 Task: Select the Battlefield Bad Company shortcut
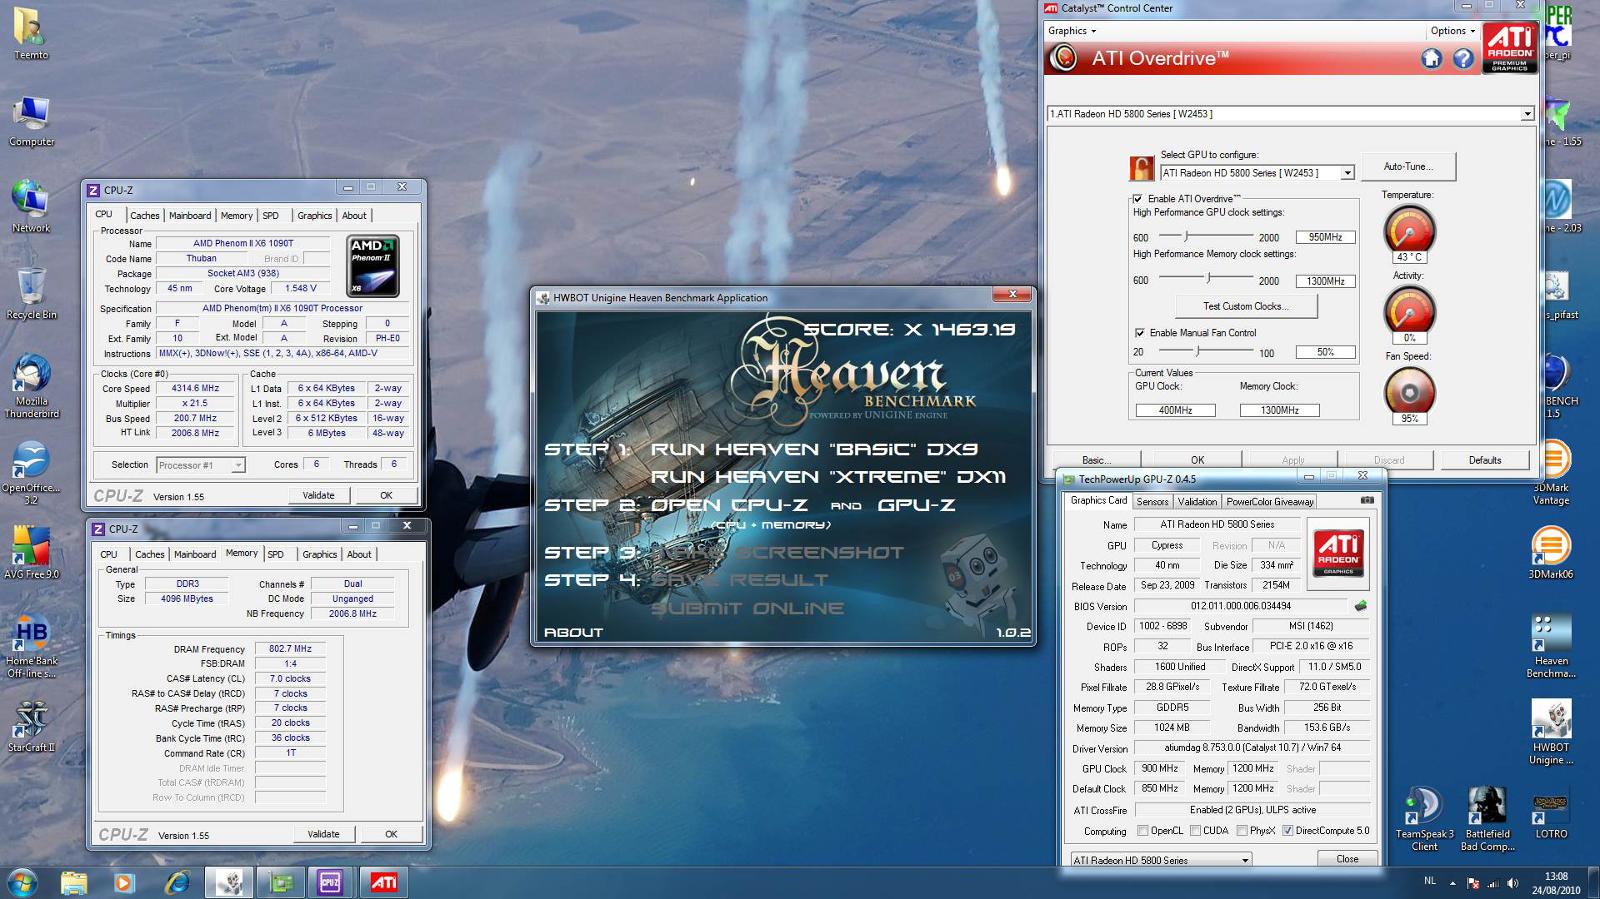[1487, 819]
